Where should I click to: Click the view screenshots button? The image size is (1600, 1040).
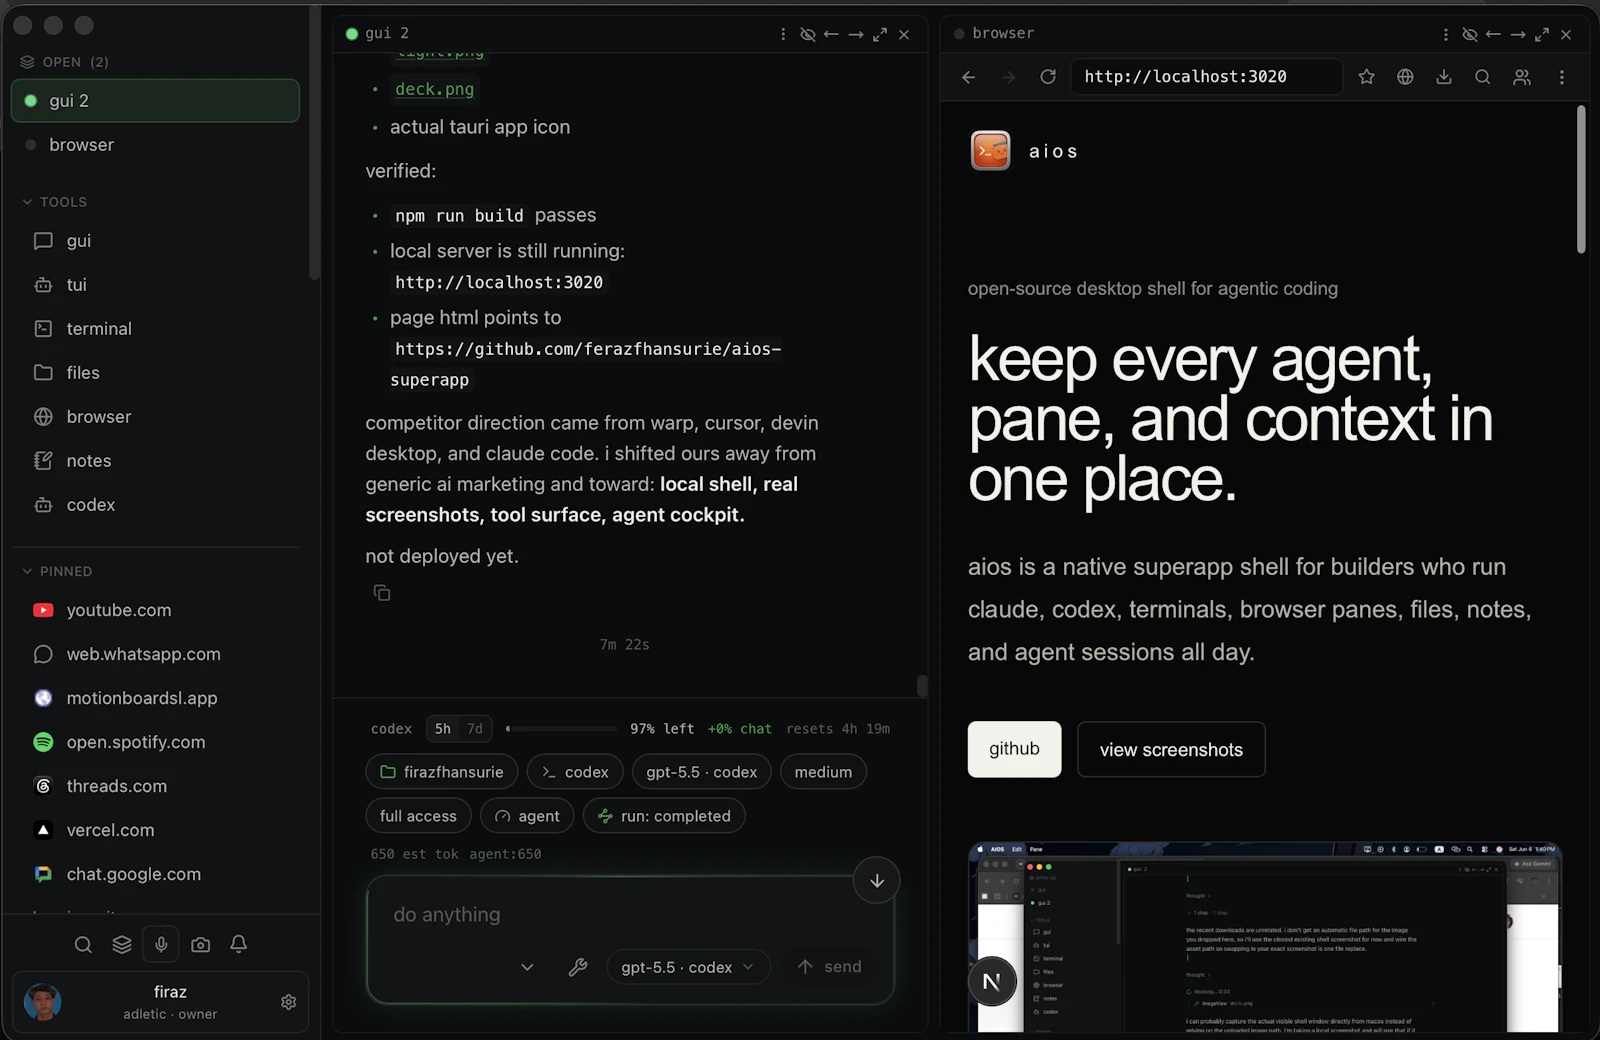tap(1171, 749)
